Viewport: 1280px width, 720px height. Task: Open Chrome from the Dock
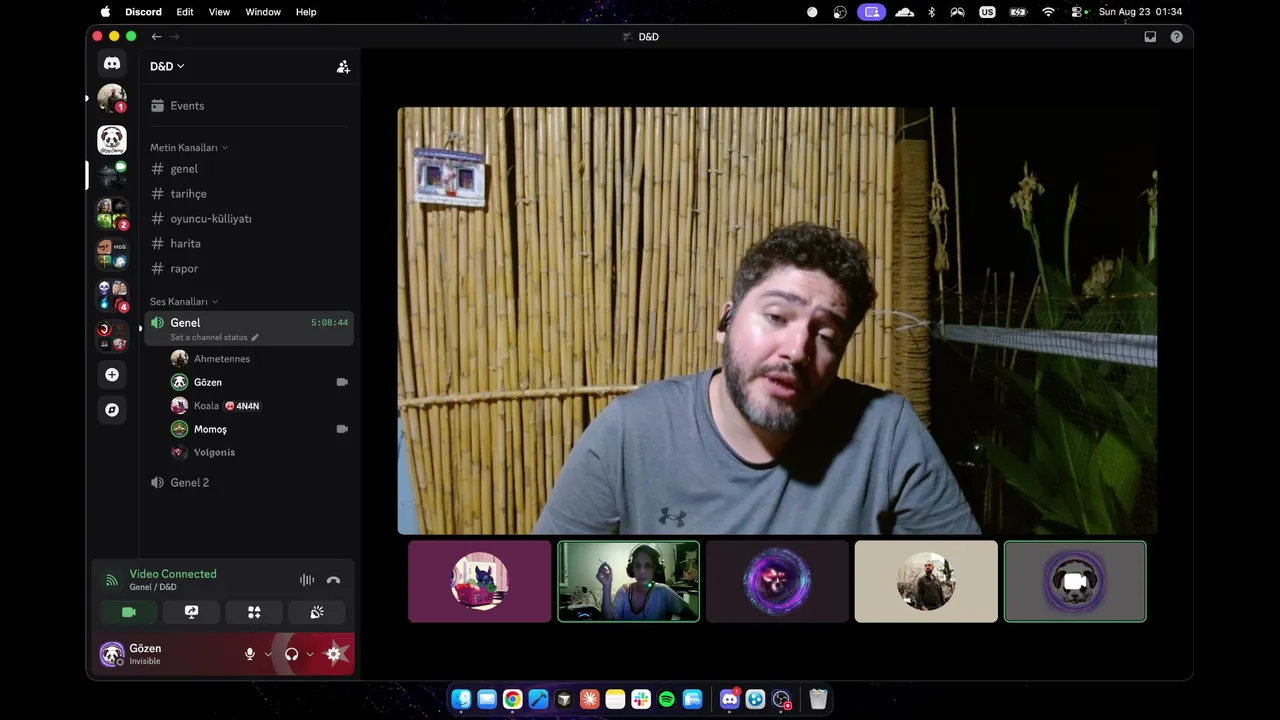click(x=512, y=700)
